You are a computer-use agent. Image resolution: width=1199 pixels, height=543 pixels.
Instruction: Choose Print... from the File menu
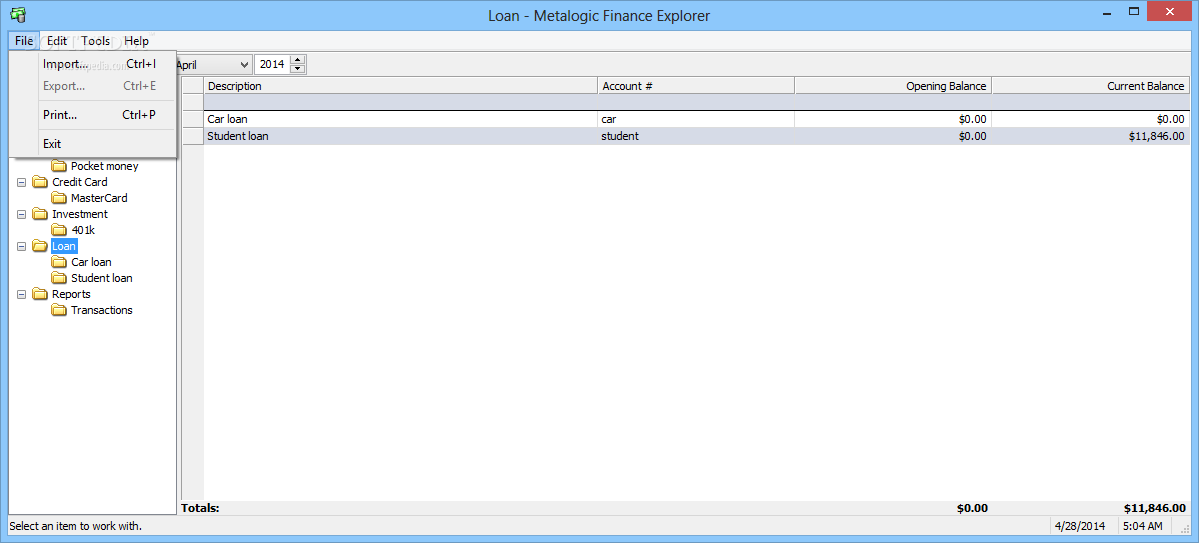[93, 115]
